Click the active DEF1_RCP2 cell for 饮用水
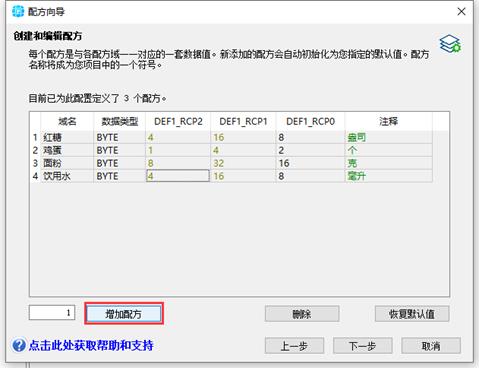Viewport: 479px width, 368px height. 178,176
